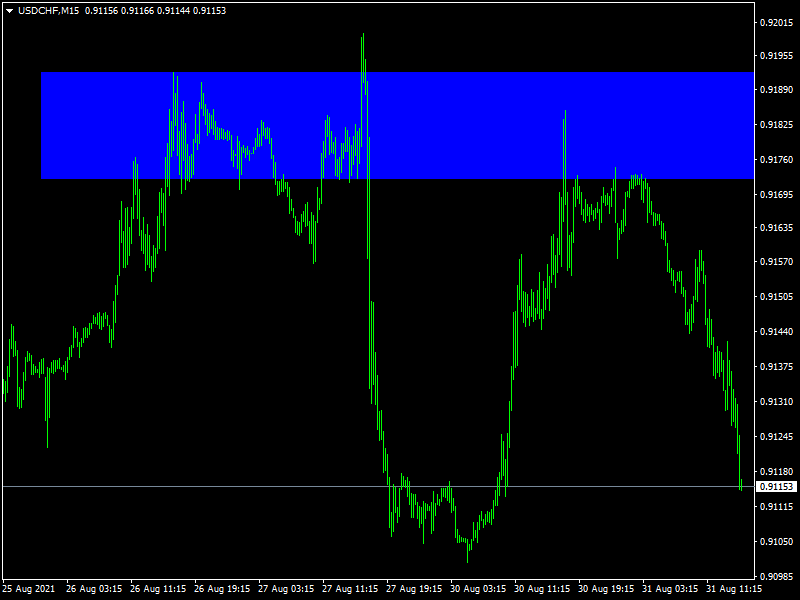This screenshot has height=600, width=800.
Task: Click the 26 Aug 03:15 time label
Action: click(94, 589)
